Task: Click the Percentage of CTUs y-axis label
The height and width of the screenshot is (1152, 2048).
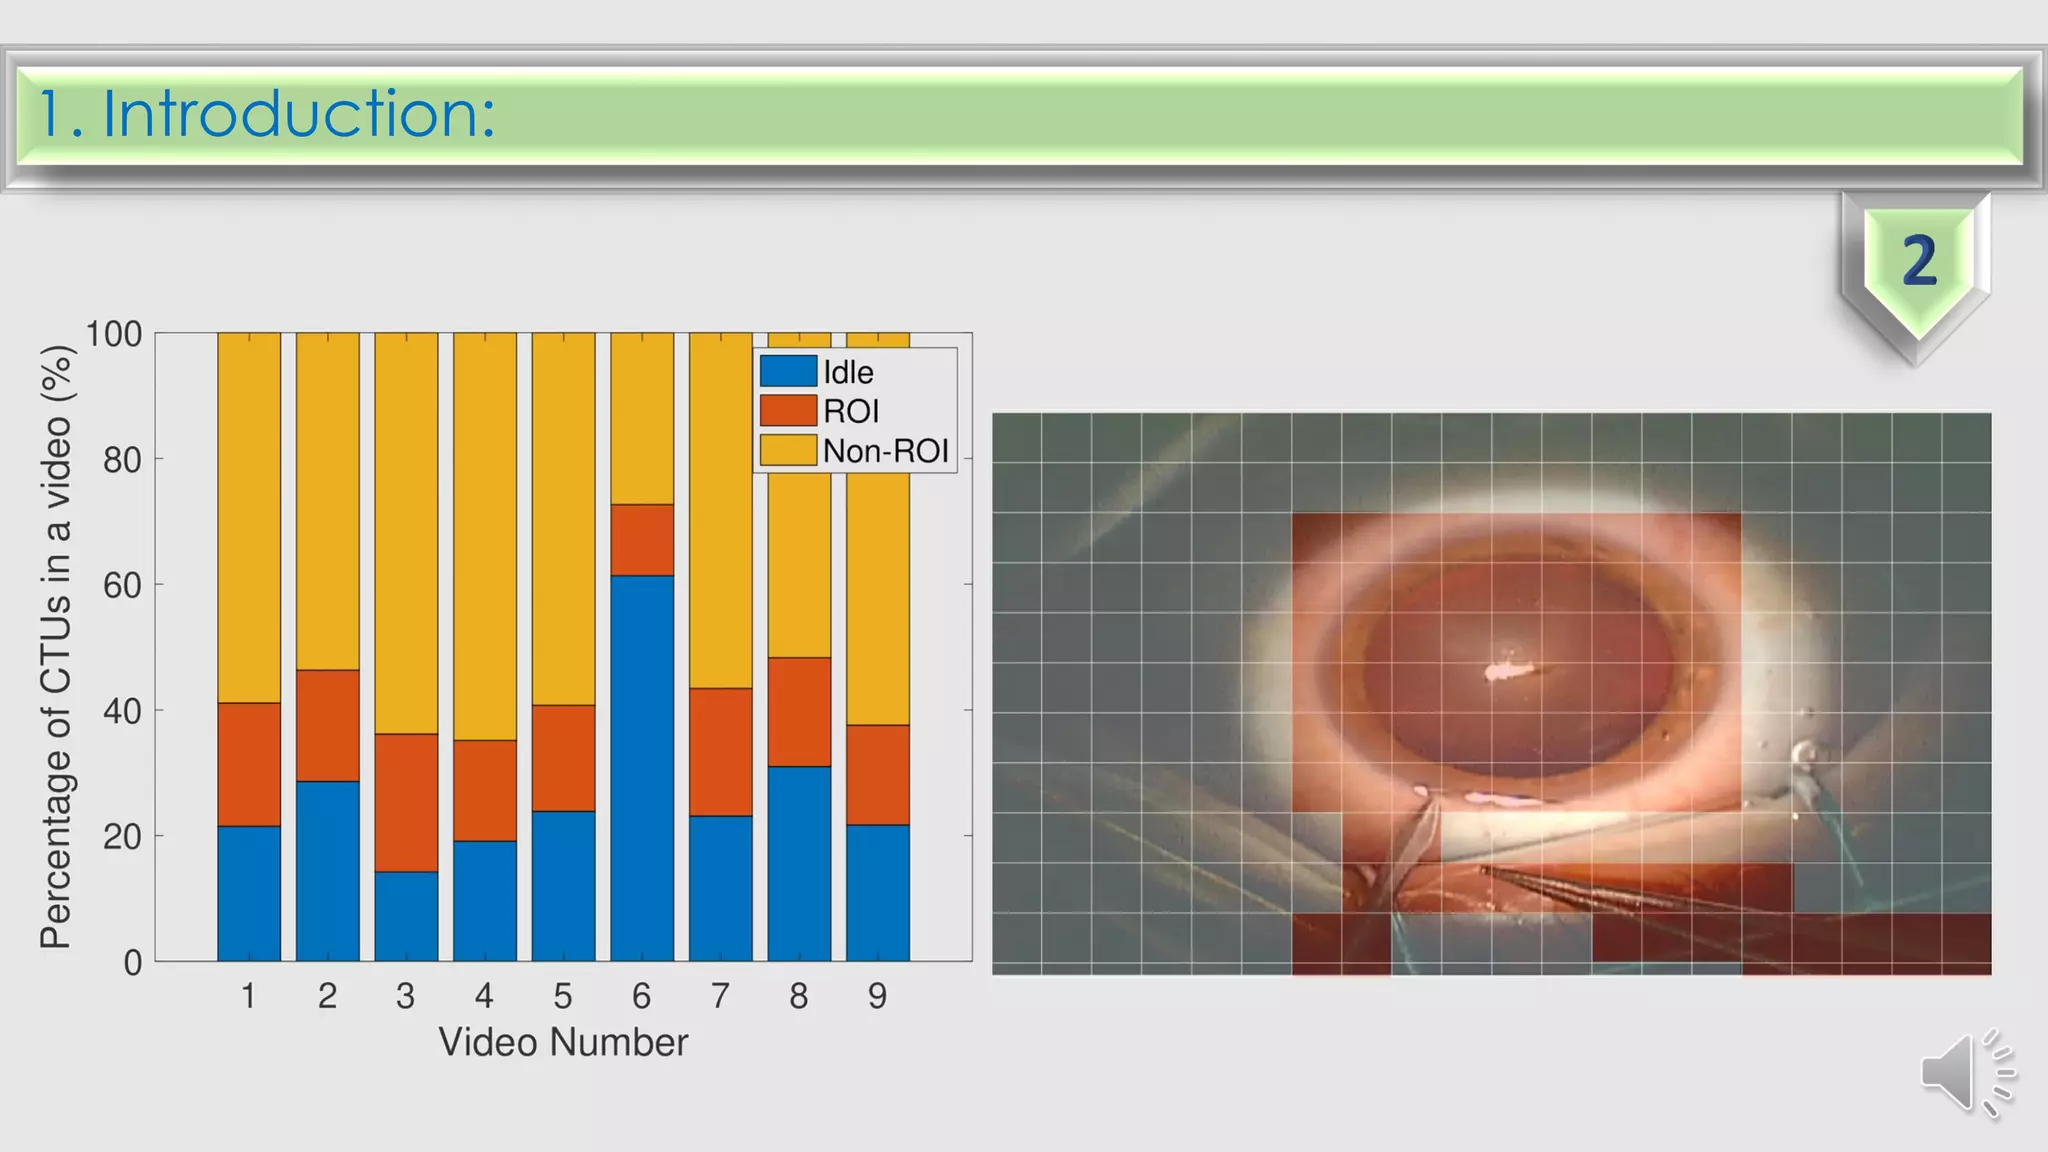Action: click(x=56, y=647)
